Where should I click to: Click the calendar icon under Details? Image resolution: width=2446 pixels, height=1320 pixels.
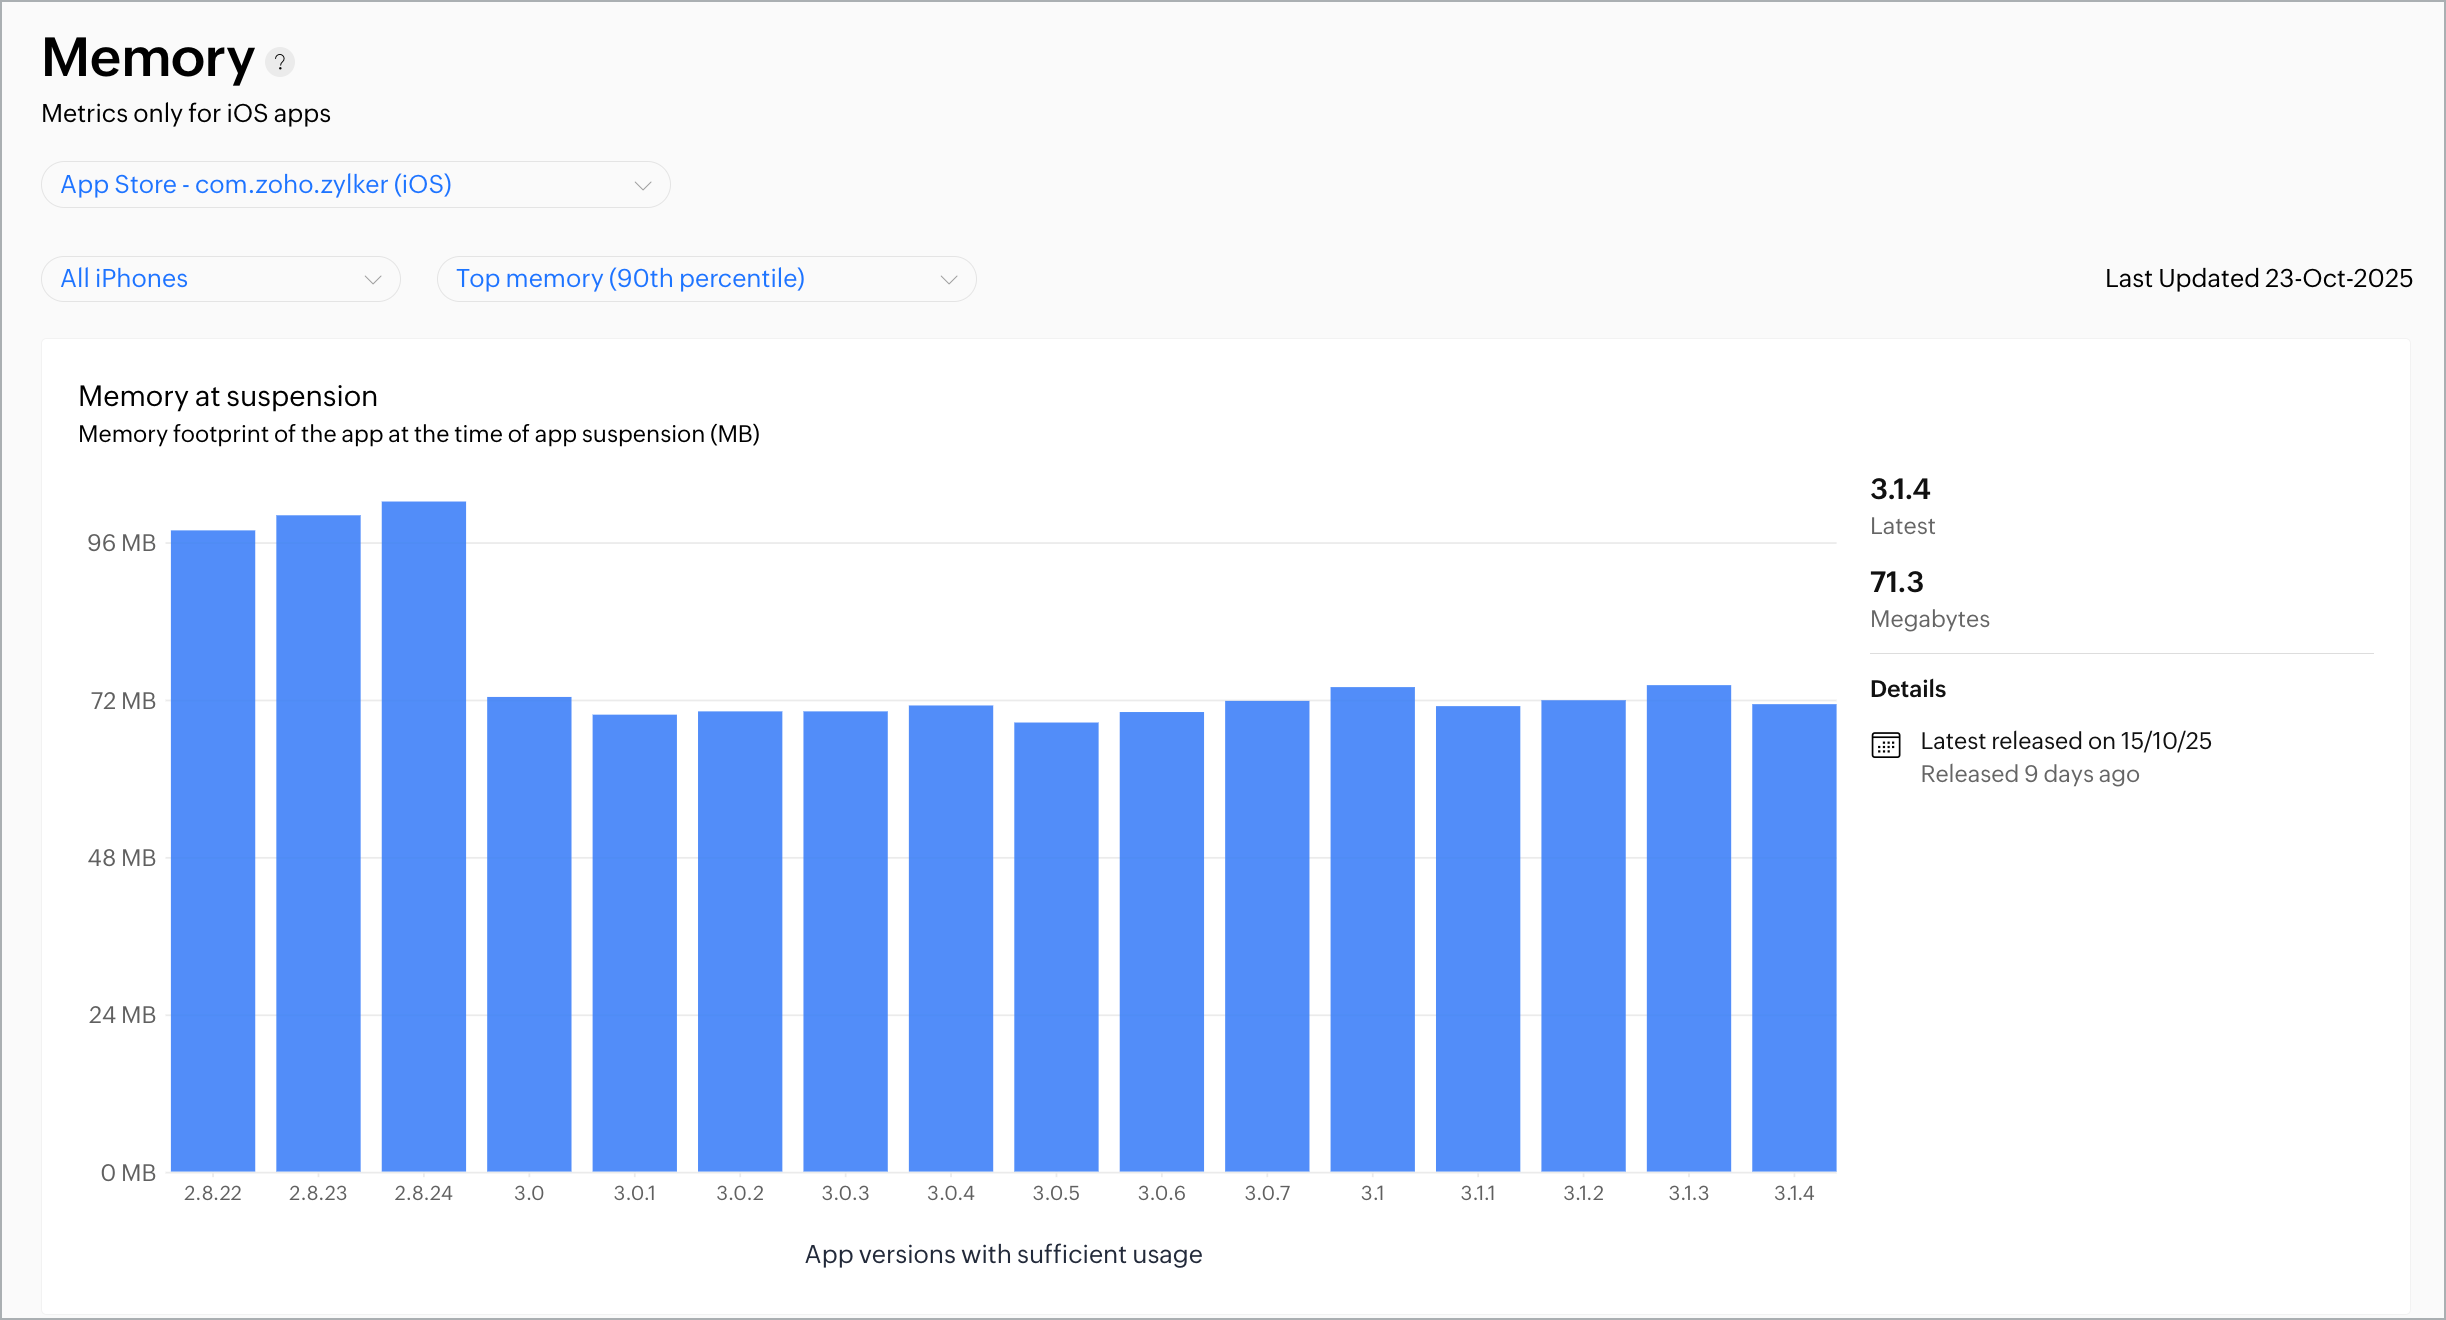tap(1885, 745)
